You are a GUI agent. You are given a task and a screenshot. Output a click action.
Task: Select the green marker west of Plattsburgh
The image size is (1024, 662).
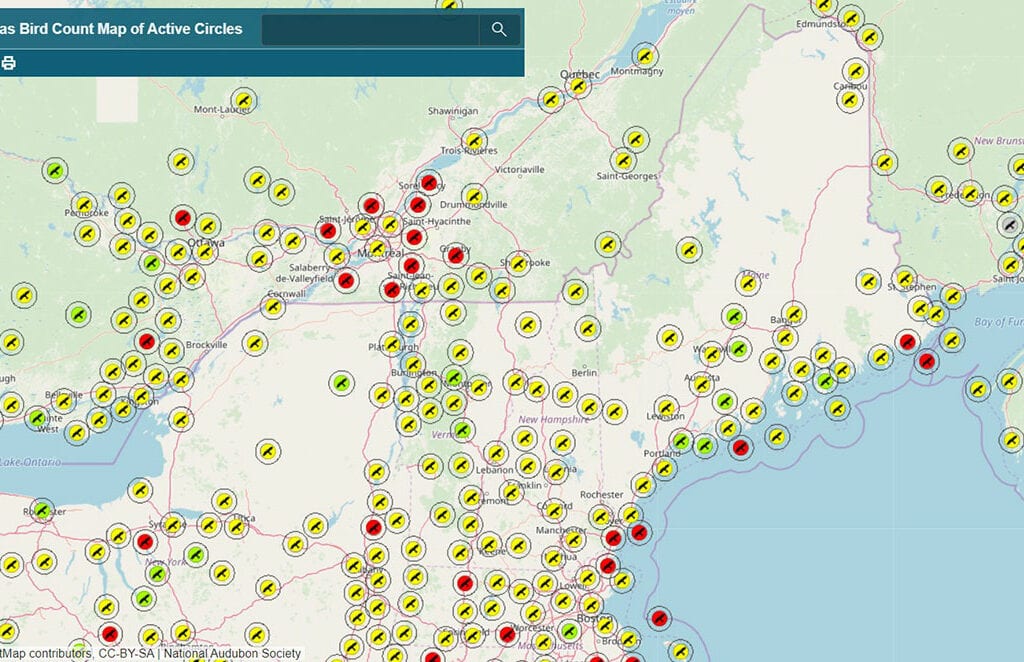tap(340, 382)
